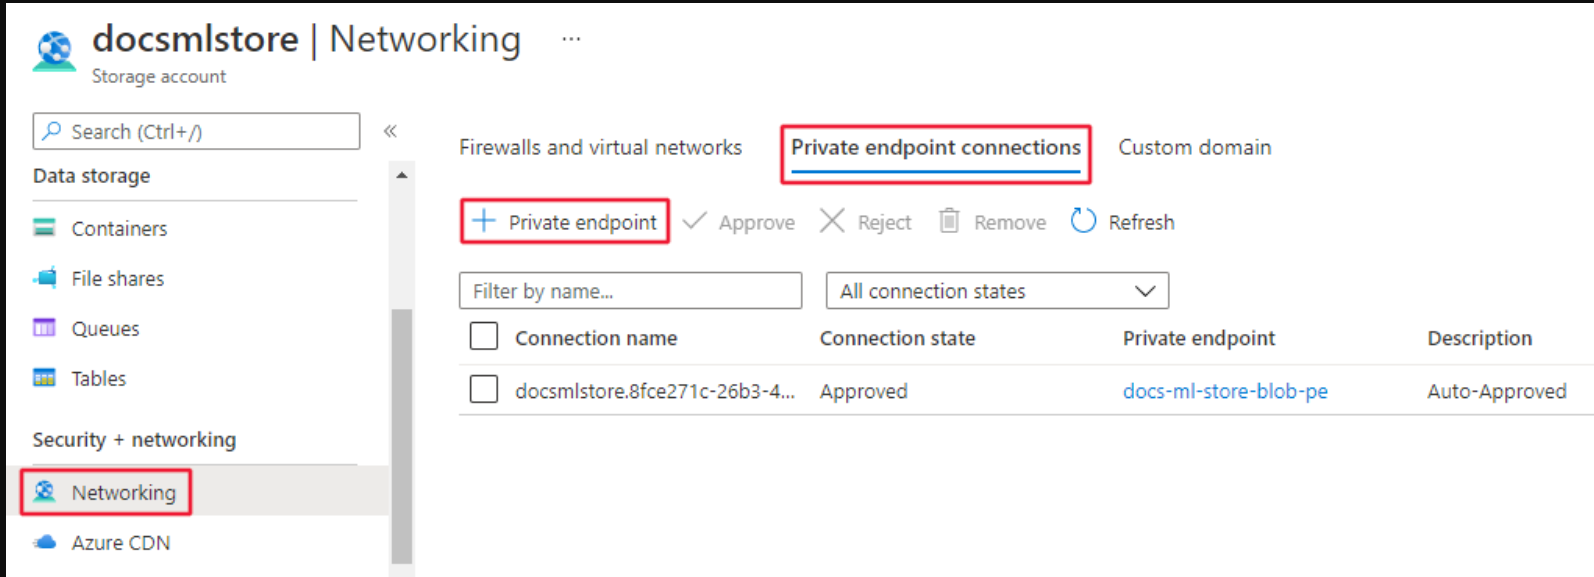Click the docsmlstore.8fce271c-26b3-4... connection name
The height and width of the screenshot is (577, 1594).
pyautogui.click(x=655, y=391)
